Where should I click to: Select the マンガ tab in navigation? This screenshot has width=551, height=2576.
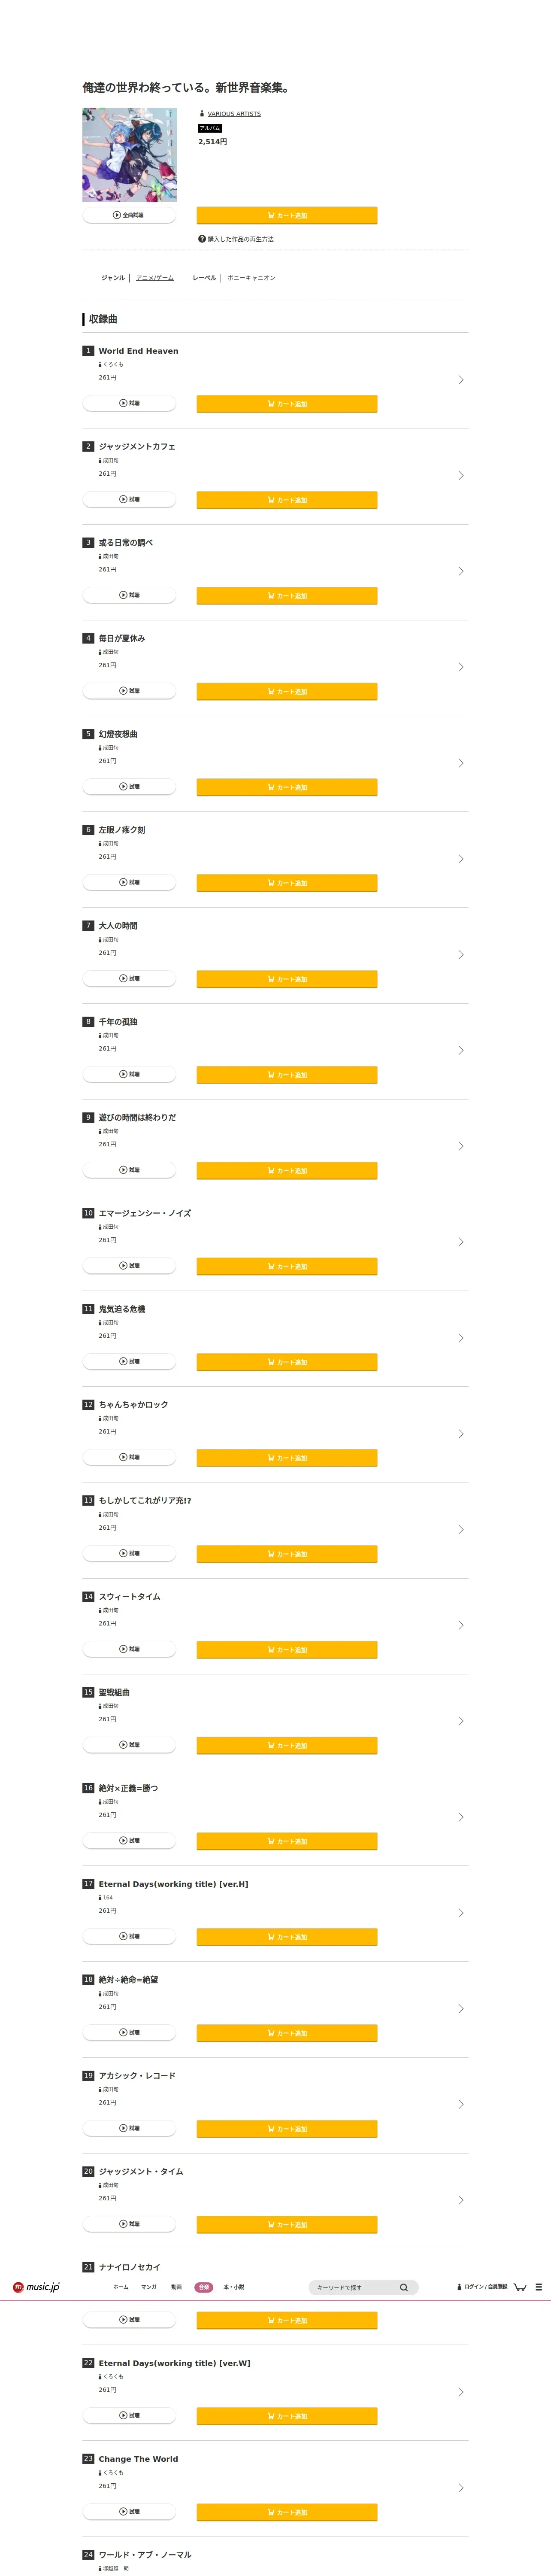click(148, 2287)
